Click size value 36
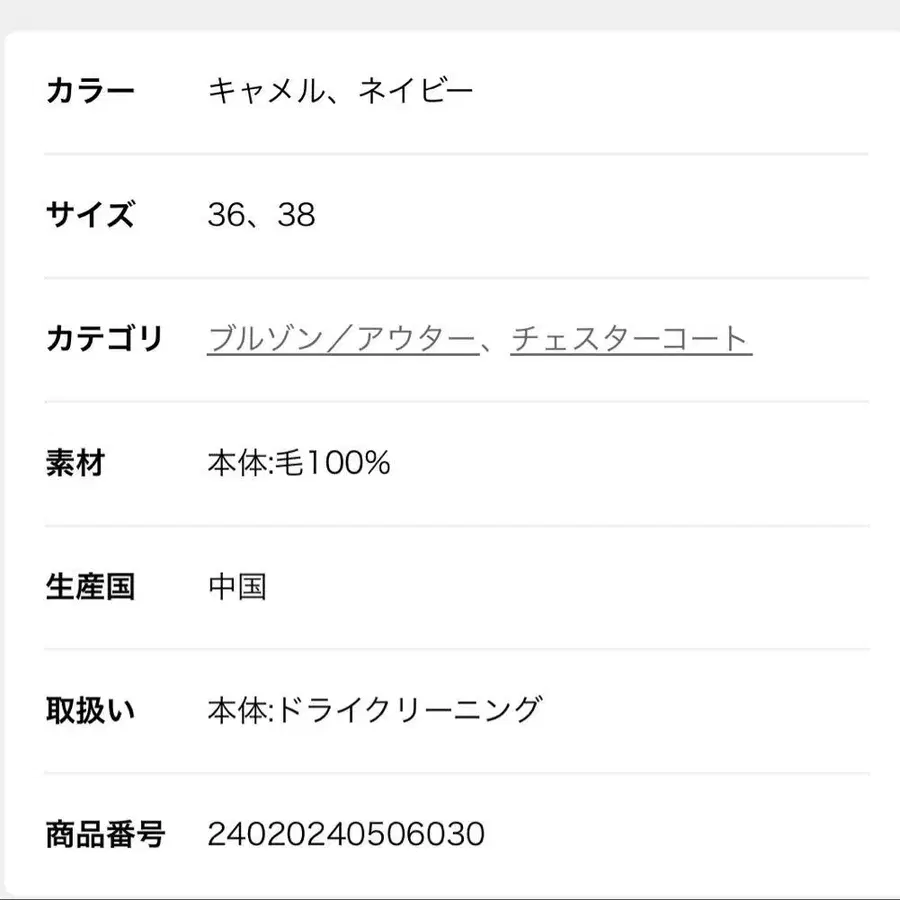 pyautogui.click(x=226, y=215)
